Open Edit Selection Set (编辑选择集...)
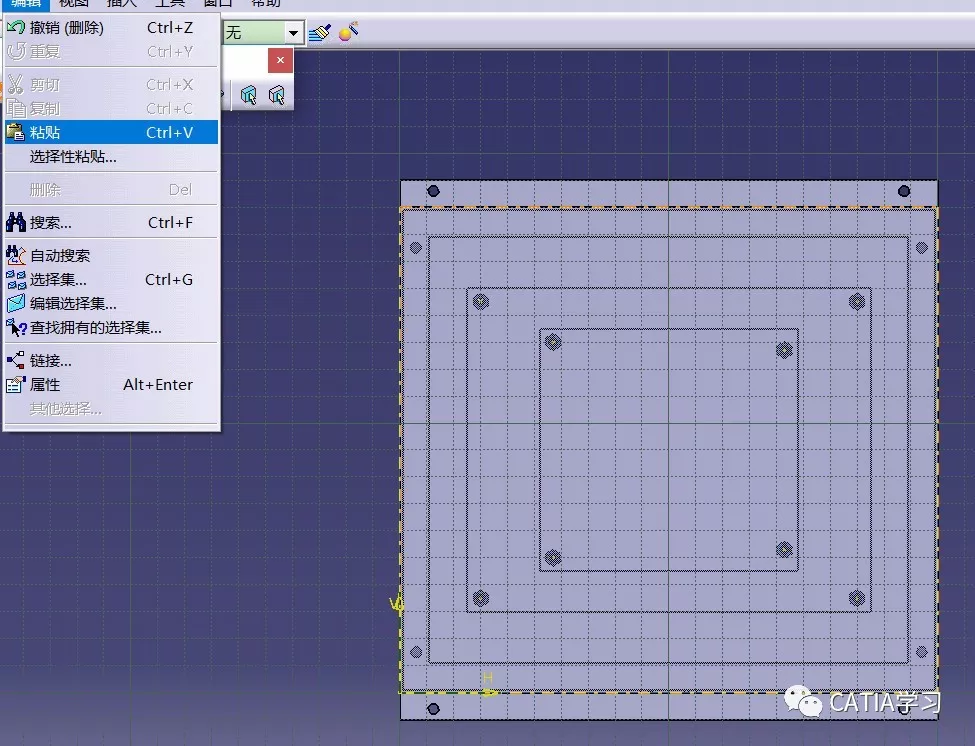The height and width of the screenshot is (746, 975). pyautogui.click(x=73, y=304)
